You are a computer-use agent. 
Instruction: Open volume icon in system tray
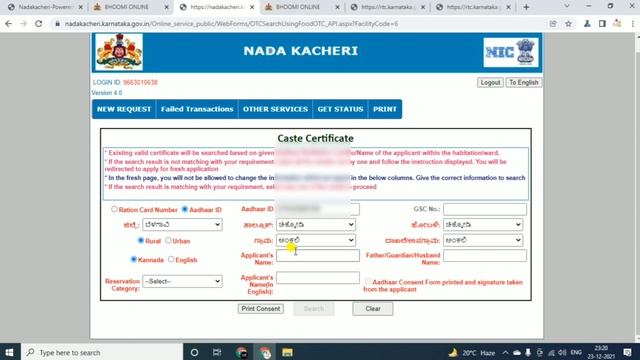point(562,352)
